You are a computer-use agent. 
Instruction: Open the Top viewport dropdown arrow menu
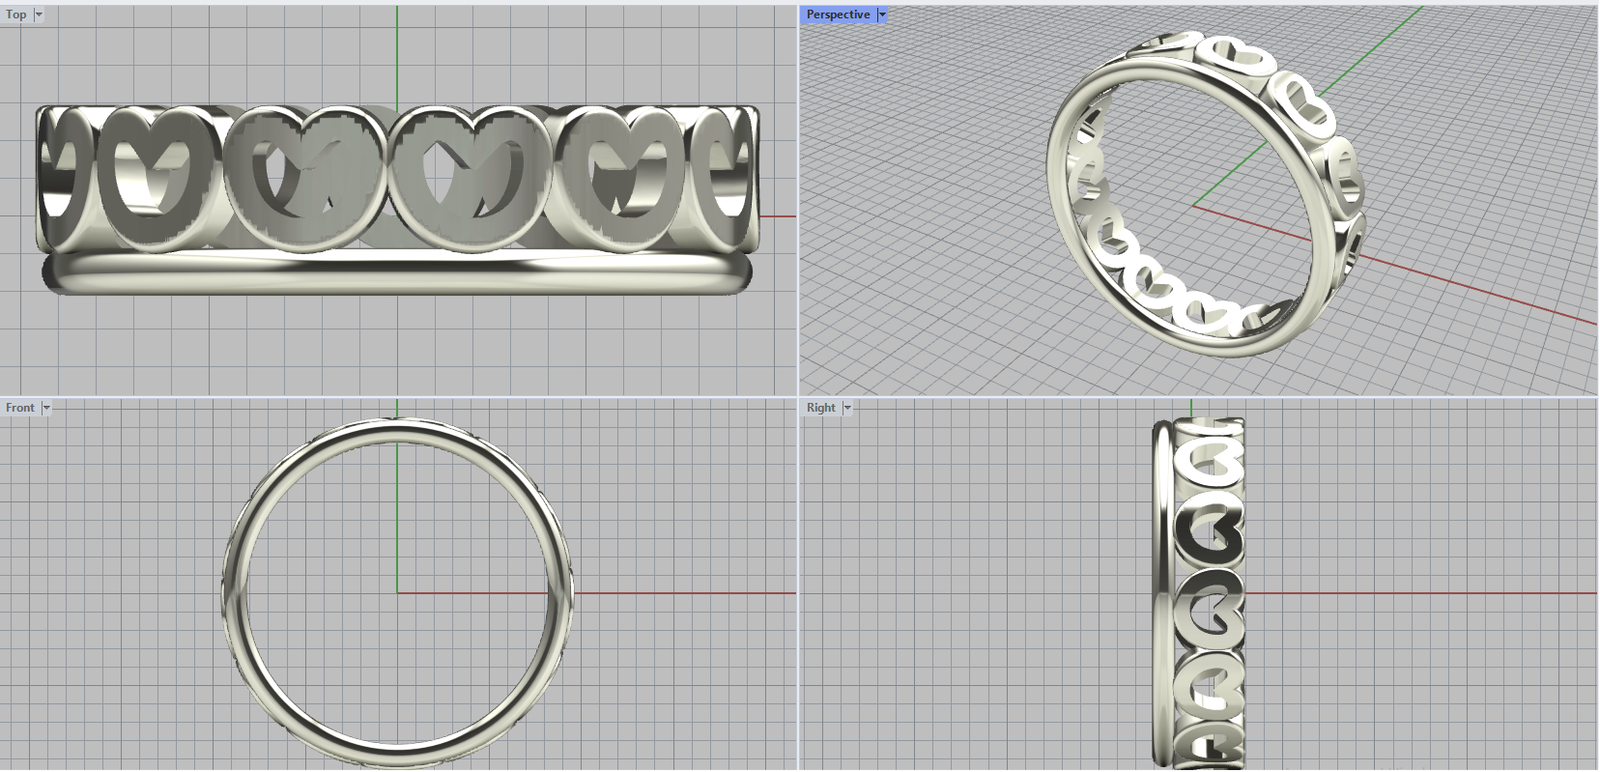[39, 14]
